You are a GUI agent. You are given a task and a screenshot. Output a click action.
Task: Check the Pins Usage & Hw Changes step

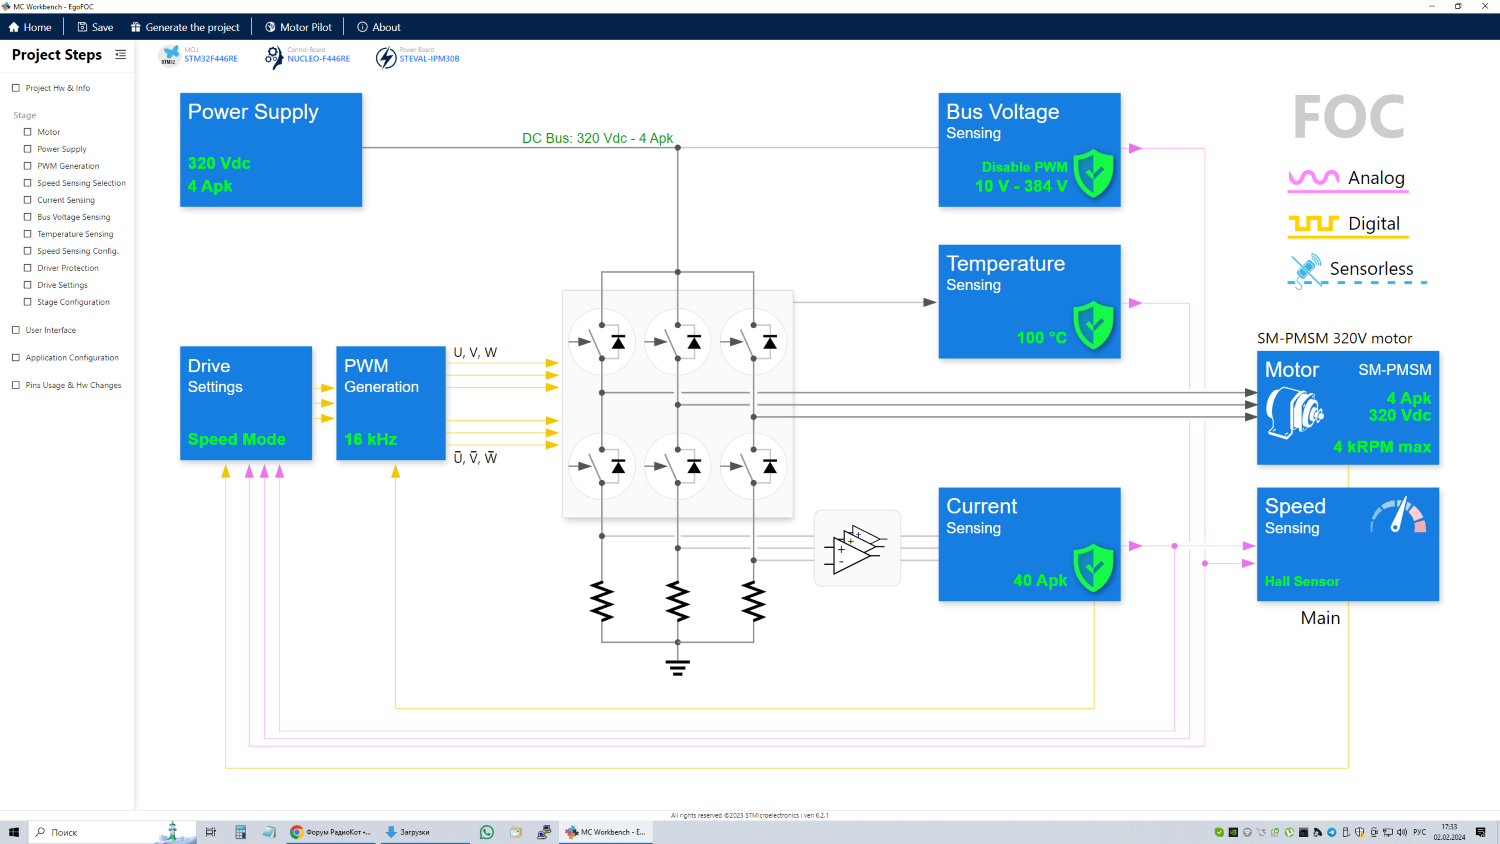point(16,385)
